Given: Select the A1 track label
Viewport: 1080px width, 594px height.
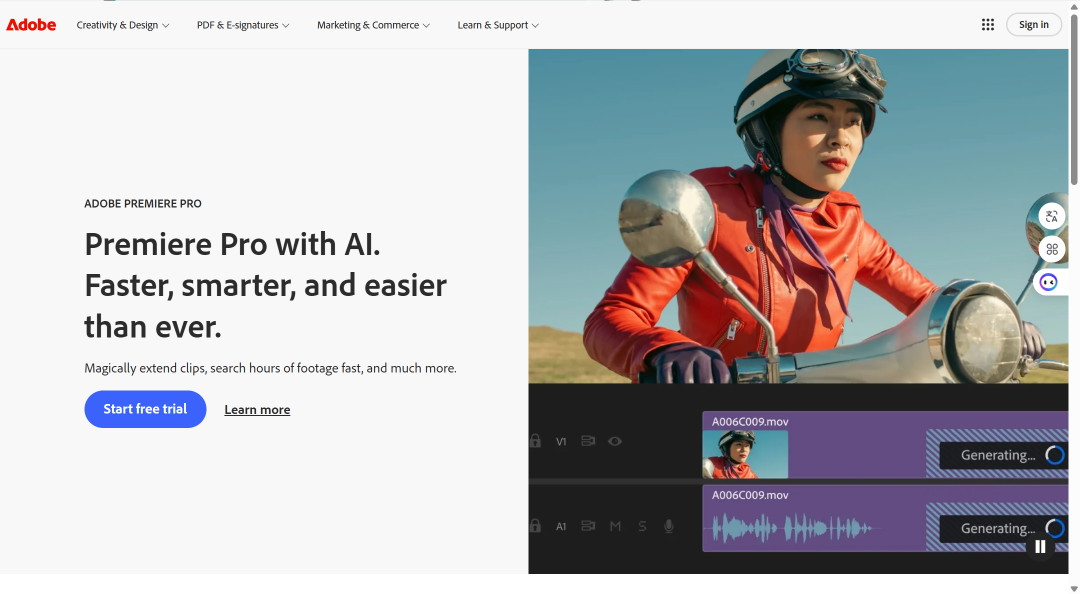Looking at the screenshot, I should pyautogui.click(x=561, y=526).
